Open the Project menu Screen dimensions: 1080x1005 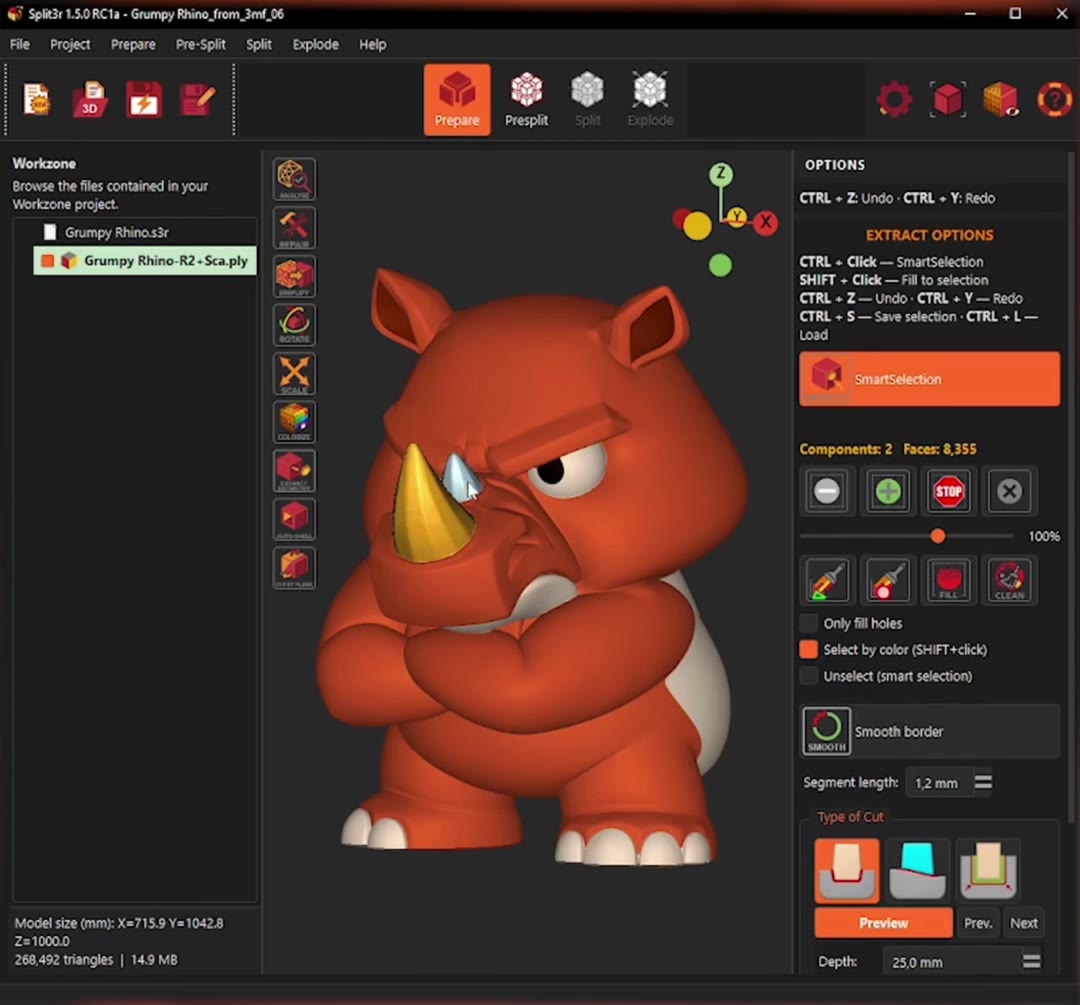pyautogui.click(x=70, y=44)
